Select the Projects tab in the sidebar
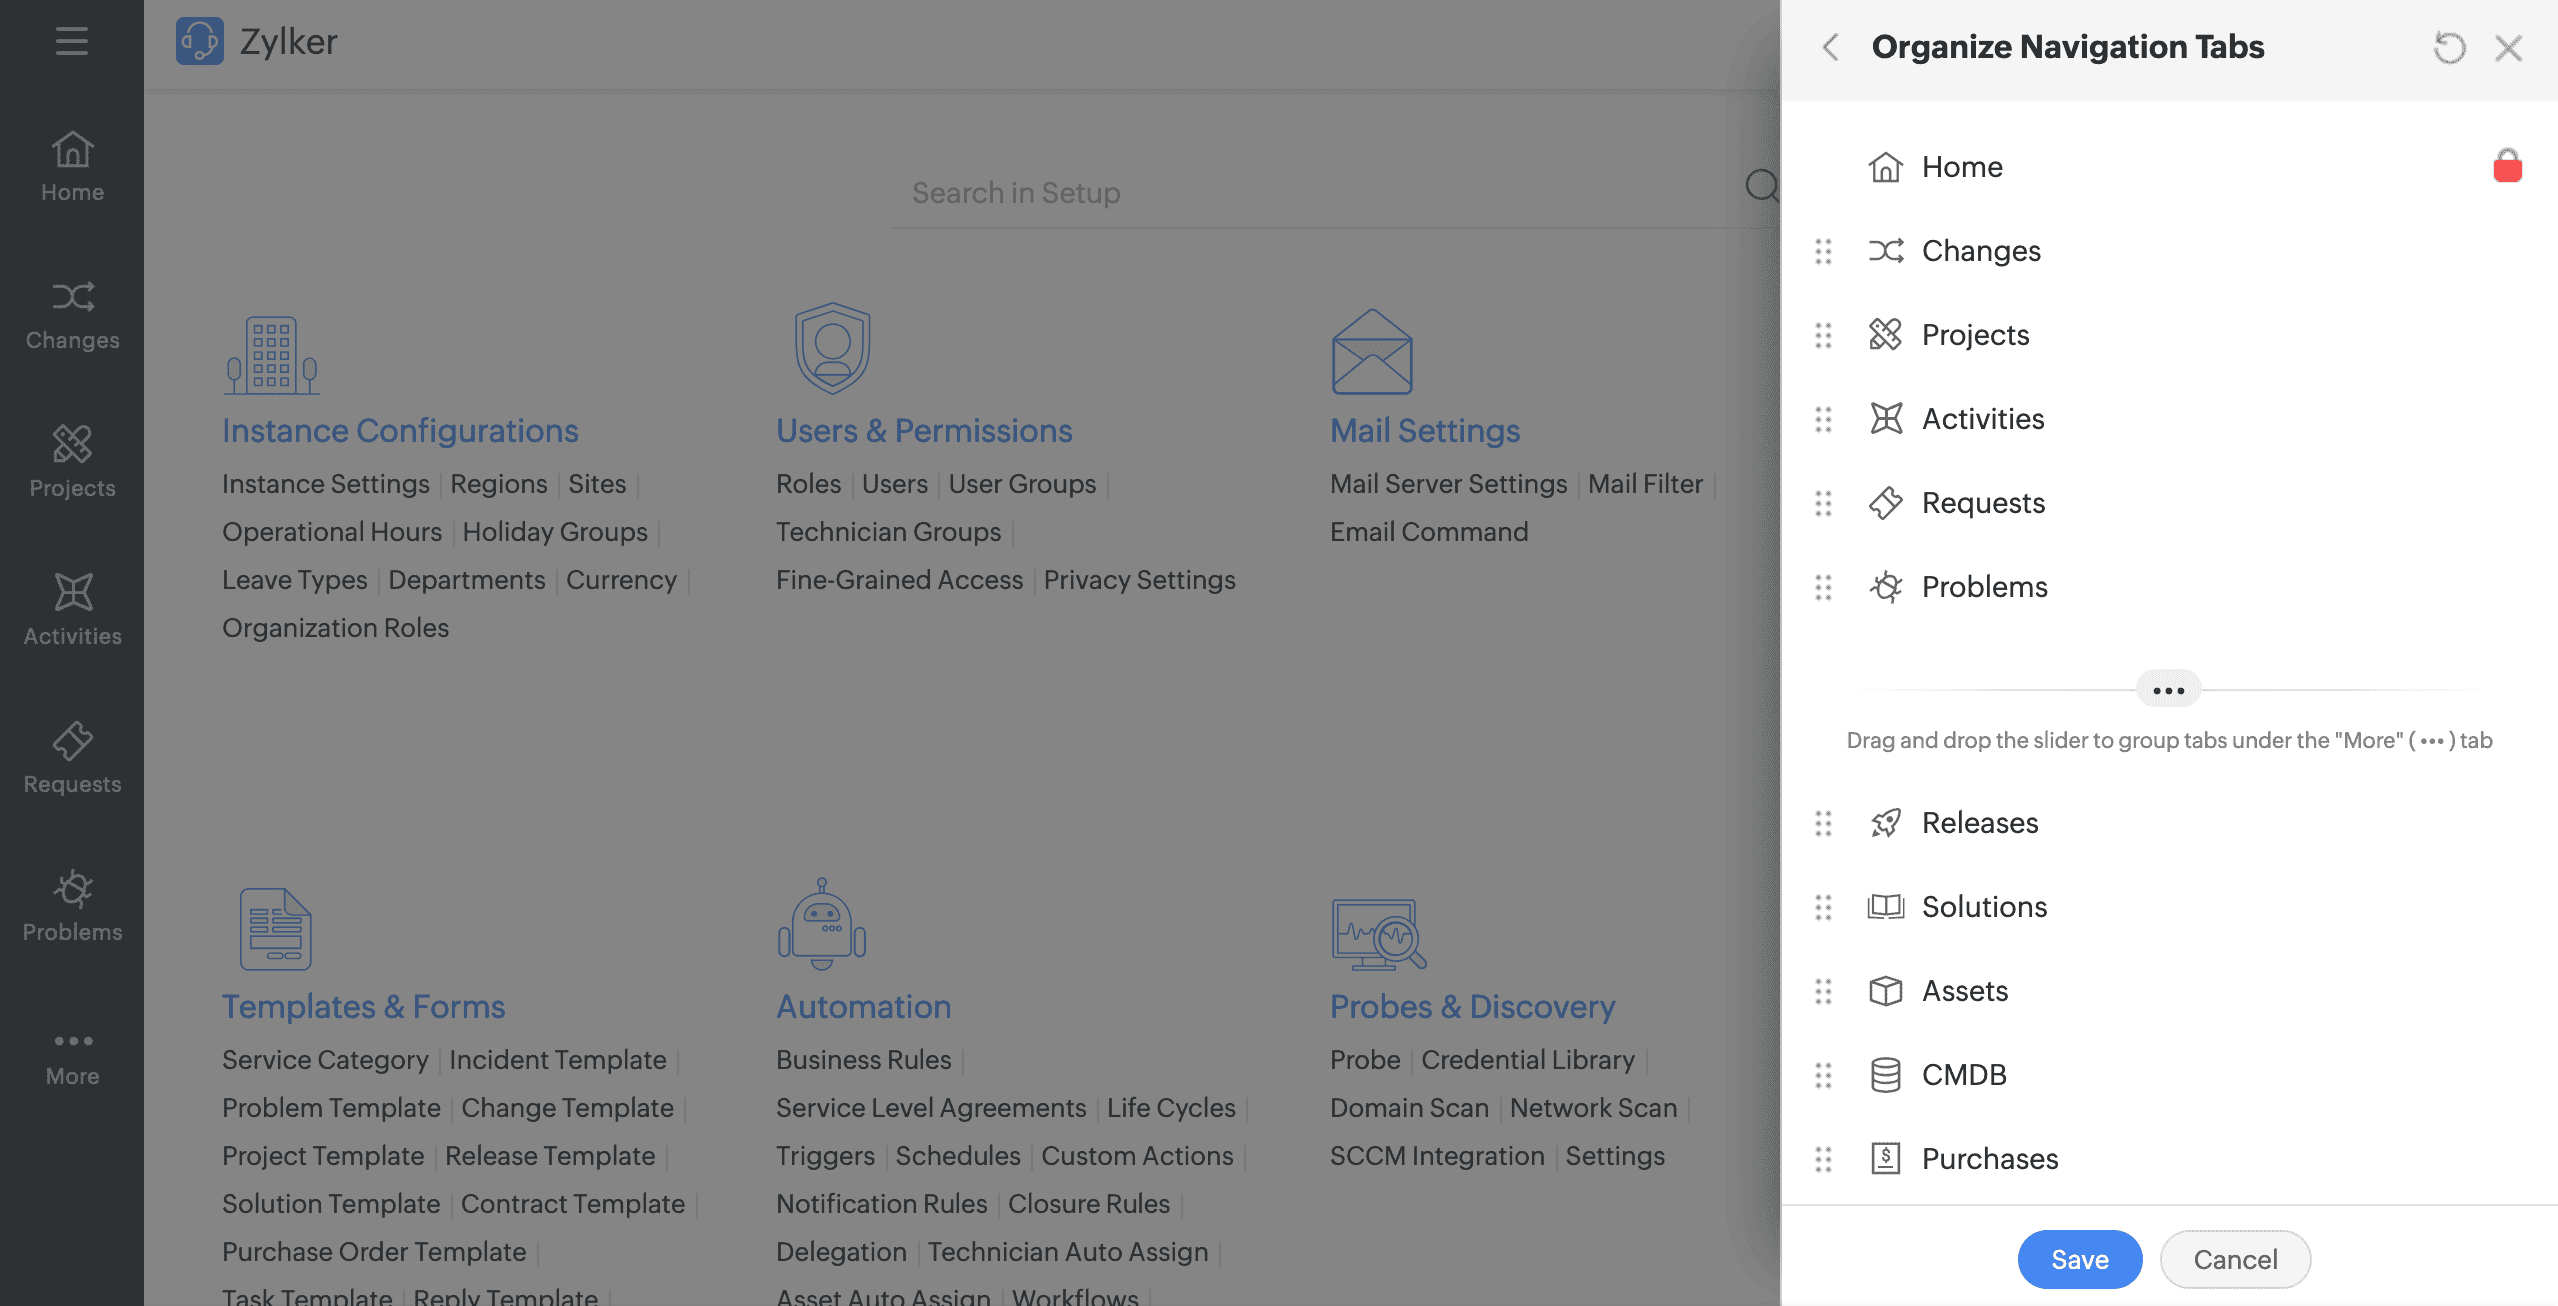Screen dimensions: 2558x1306 (72, 462)
